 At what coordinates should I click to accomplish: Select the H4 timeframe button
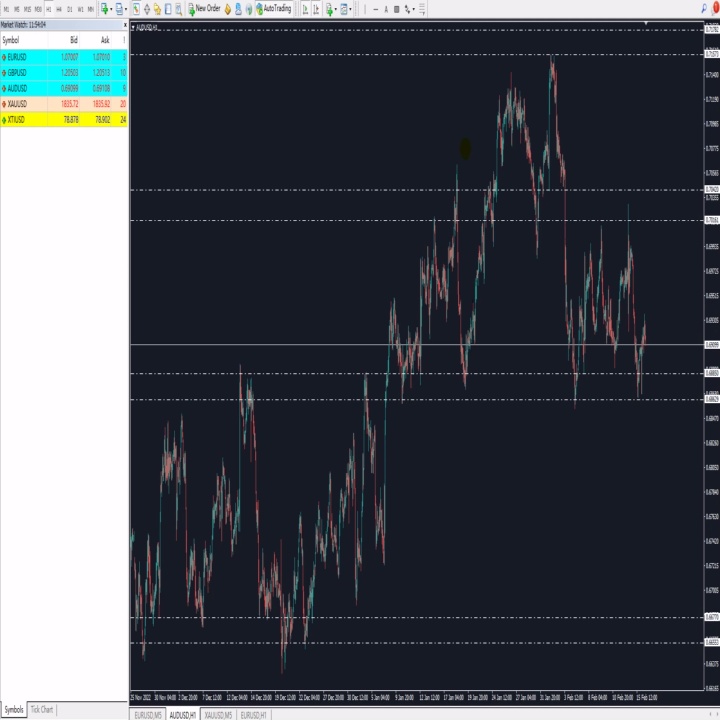click(x=59, y=9)
